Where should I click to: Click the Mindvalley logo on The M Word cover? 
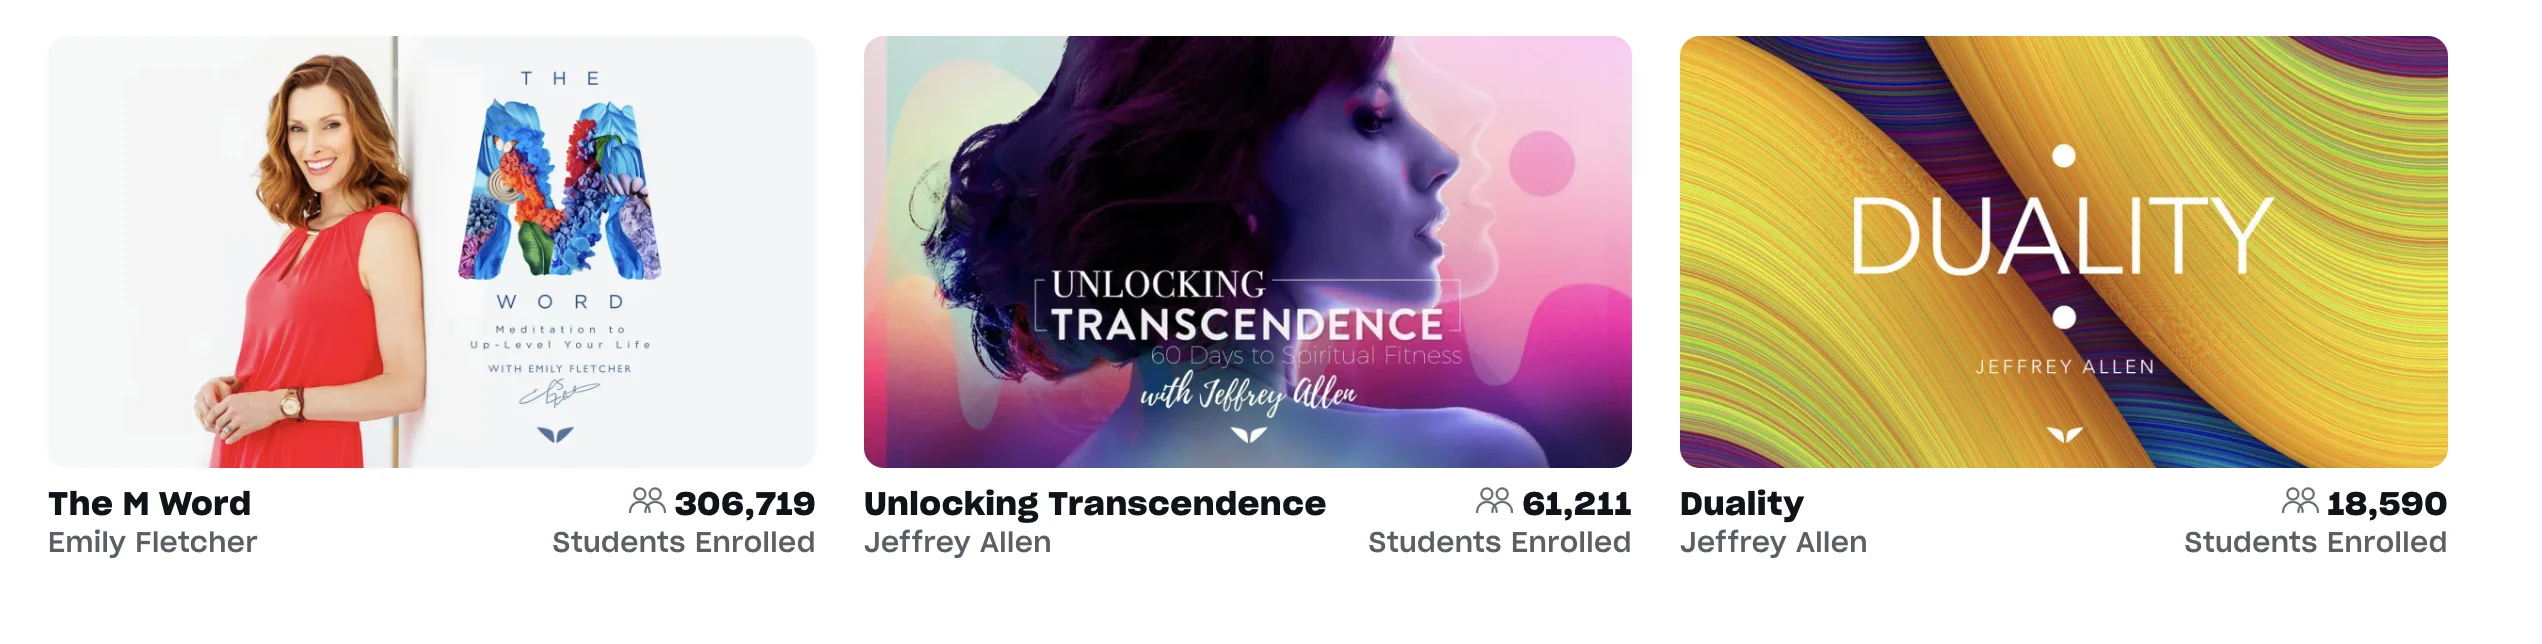click(x=556, y=434)
